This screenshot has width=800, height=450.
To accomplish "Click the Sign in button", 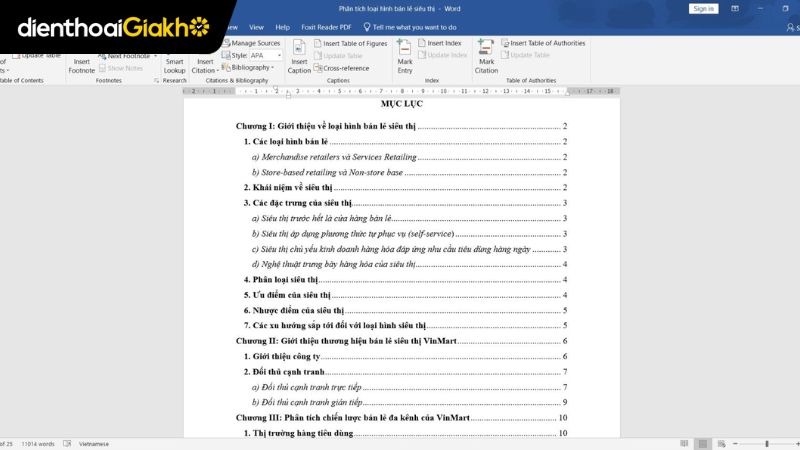I will 703,9.
